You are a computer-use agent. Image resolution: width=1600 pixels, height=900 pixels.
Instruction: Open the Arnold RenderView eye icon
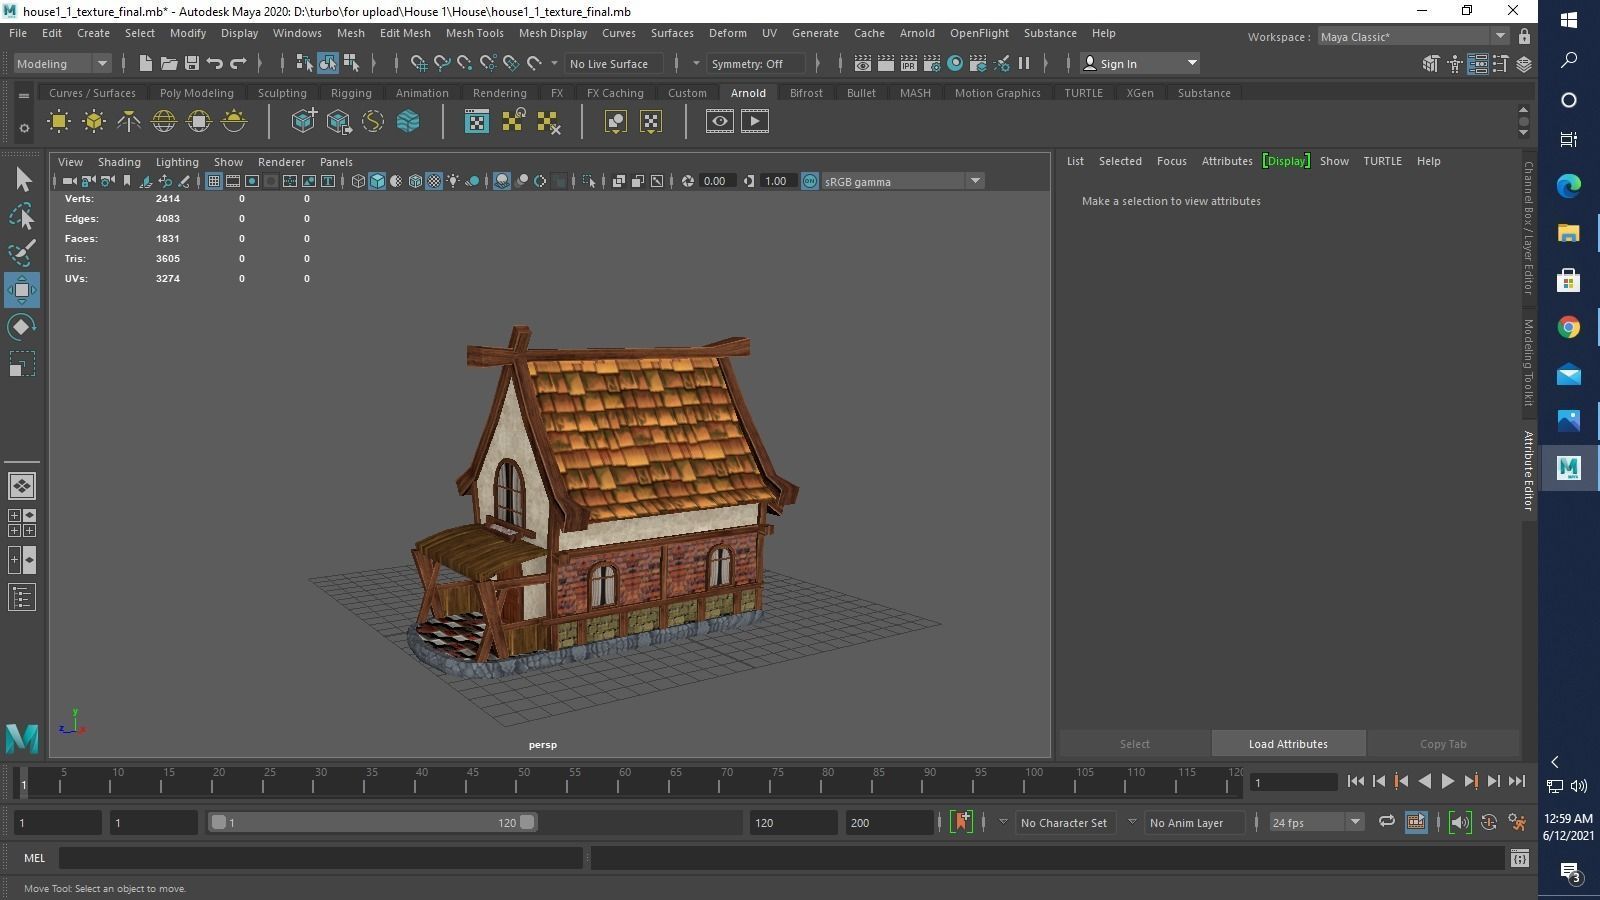click(x=720, y=122)
